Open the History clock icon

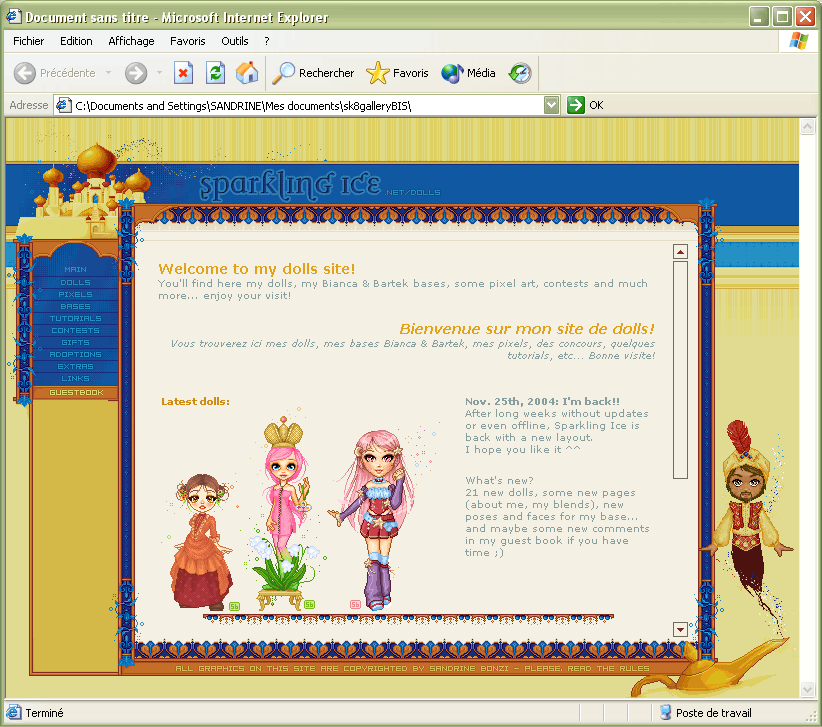pyautogui.click(x=520, y=73)
